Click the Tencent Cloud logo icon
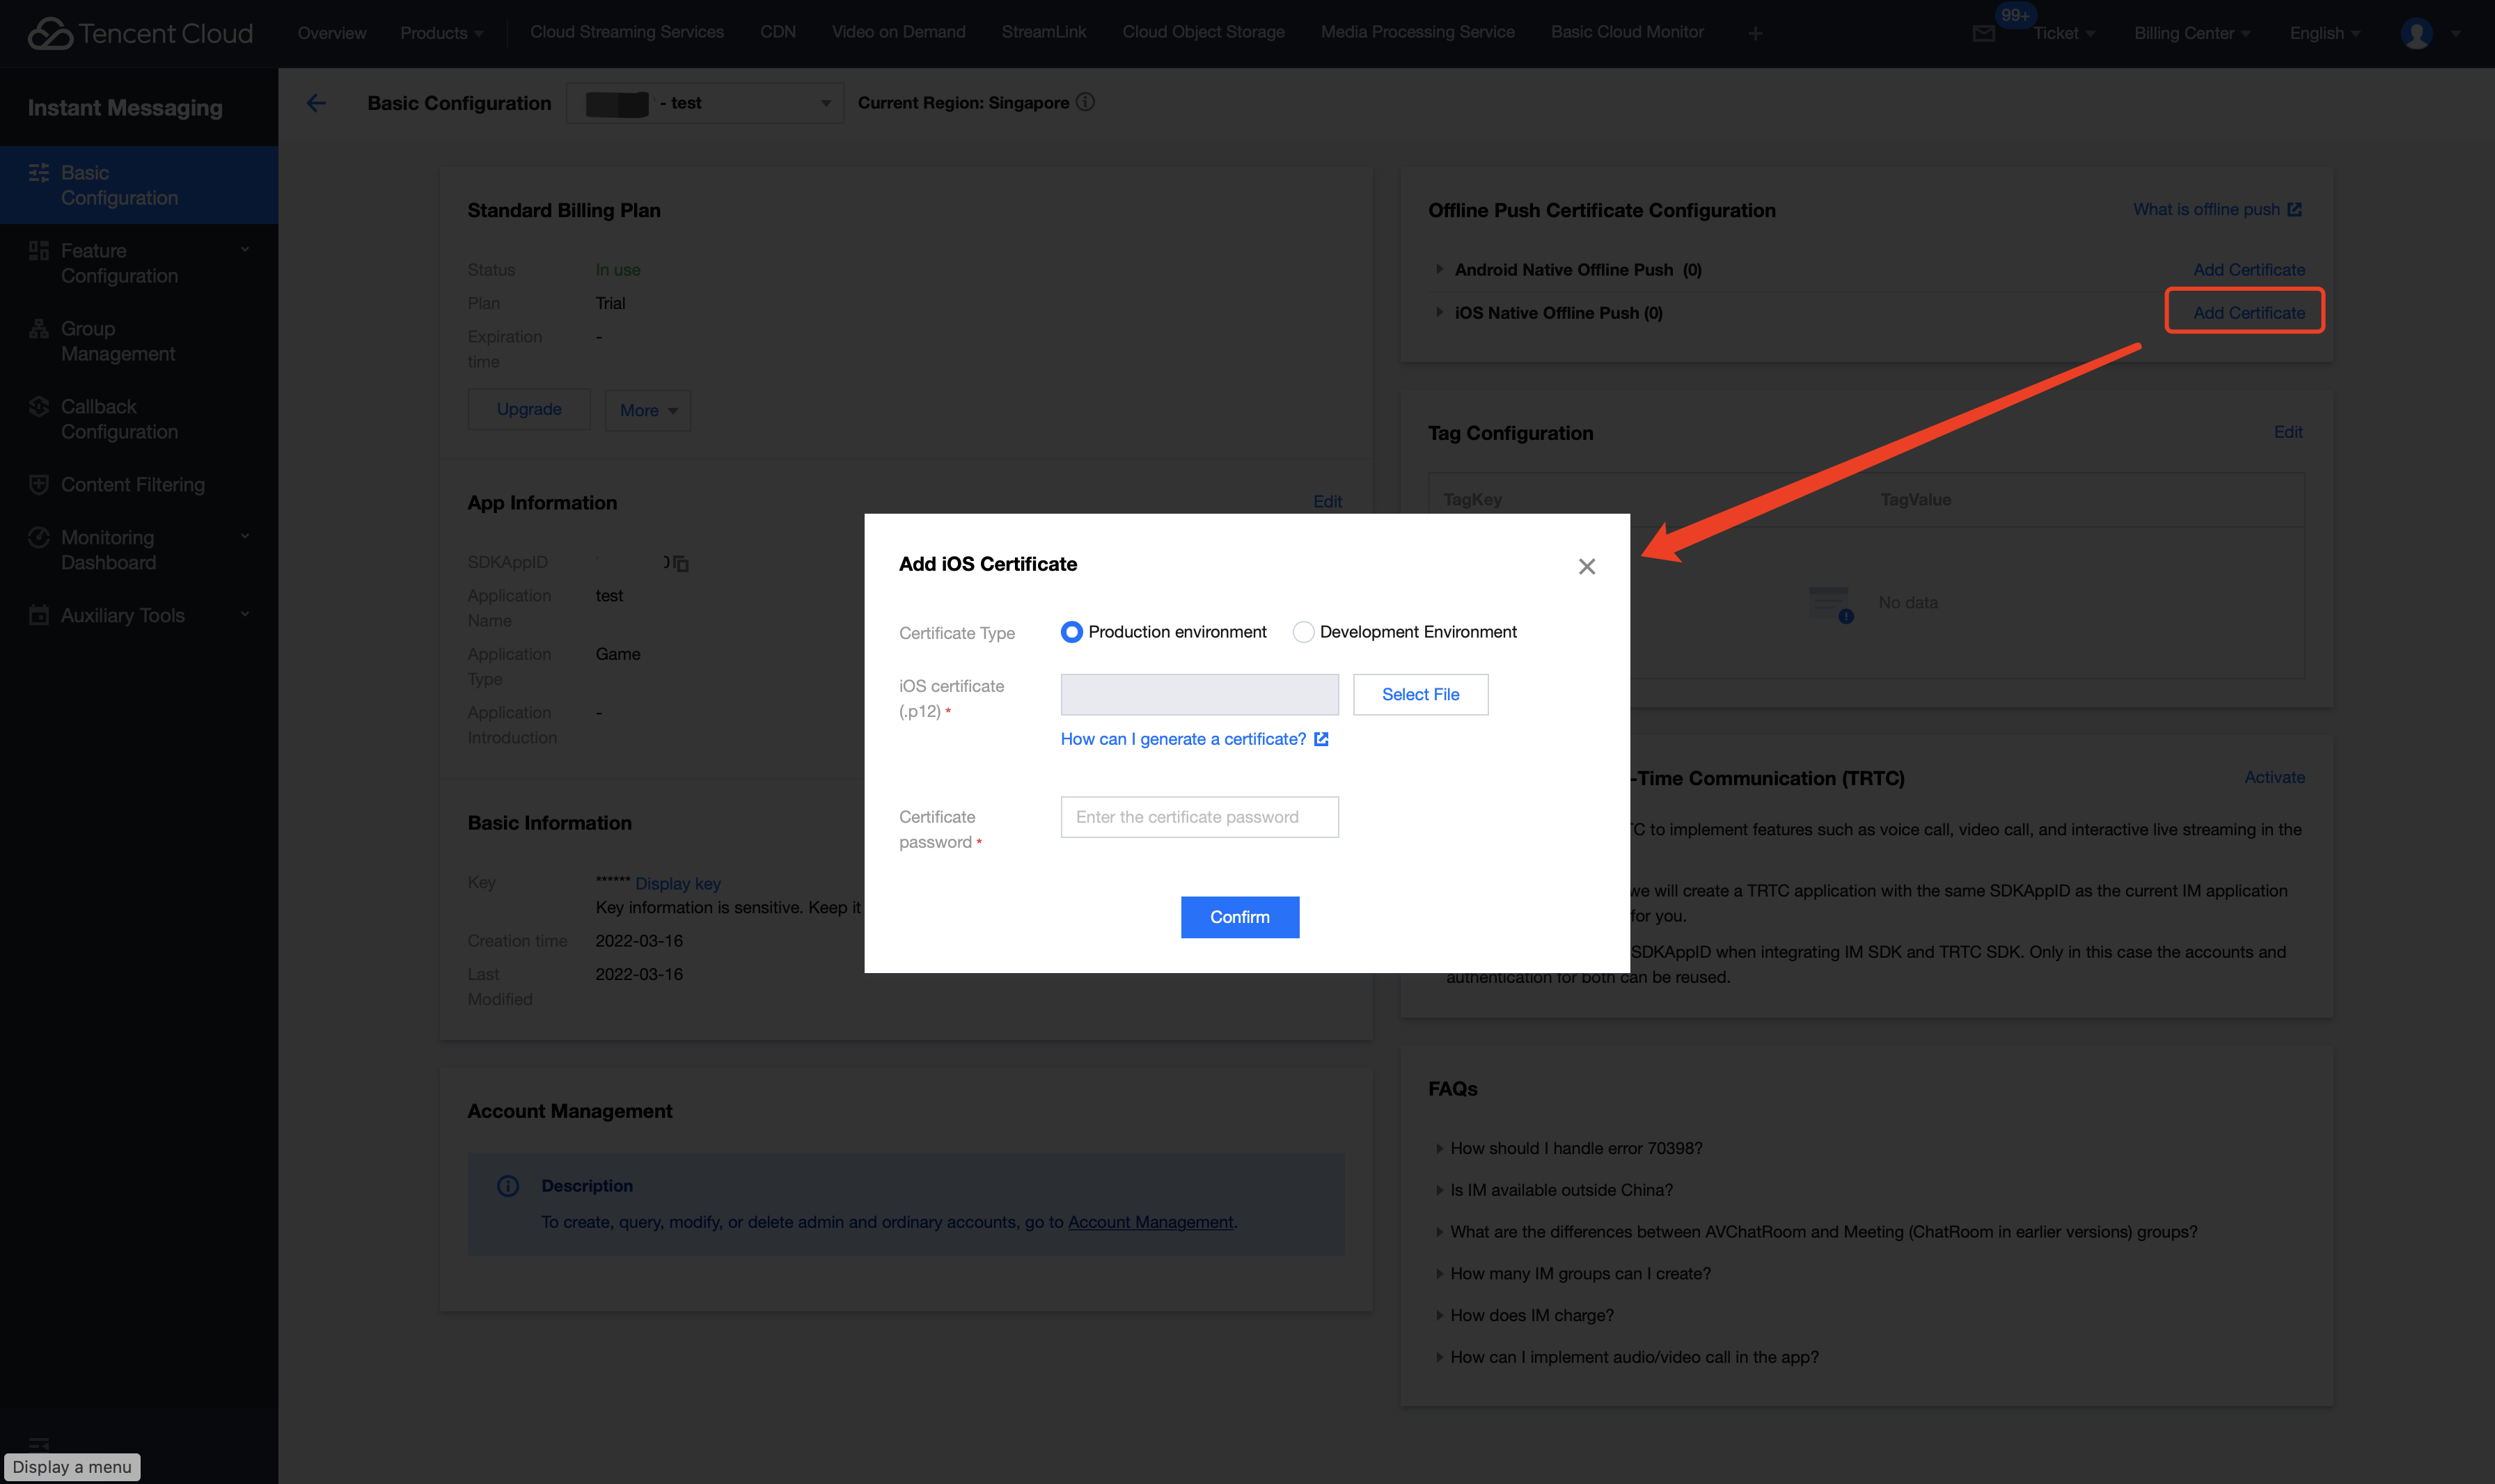This screenshot has height=1484, width=2495. coord(50,33)
